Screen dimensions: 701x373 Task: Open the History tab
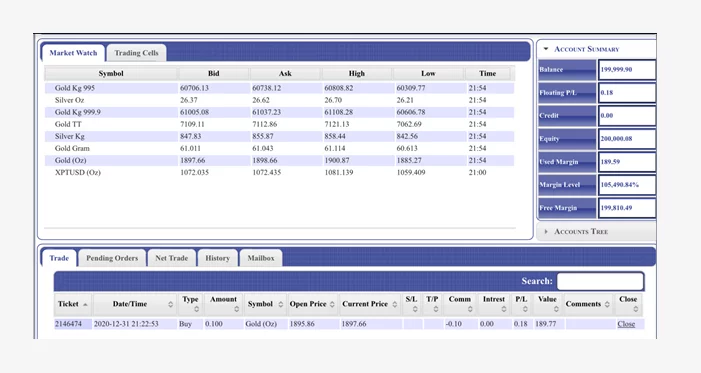pos(218,258)
